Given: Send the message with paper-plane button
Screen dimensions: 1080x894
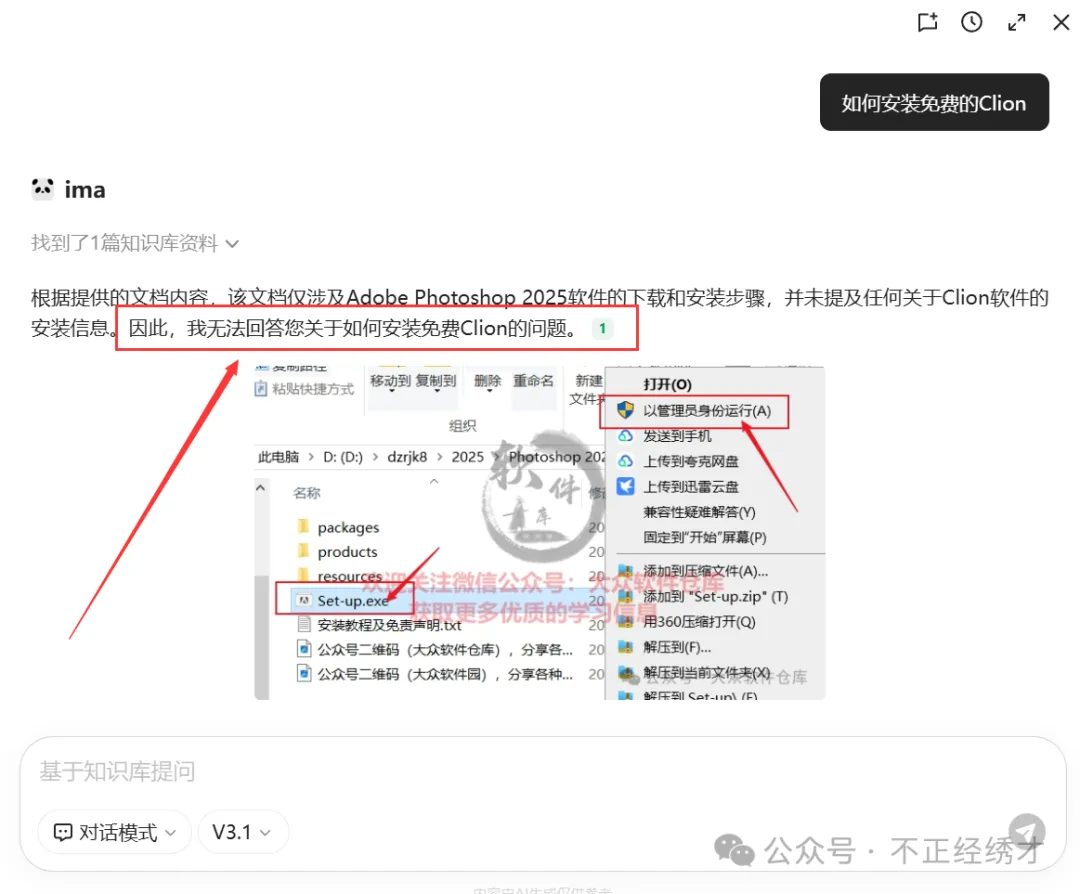Looking at the screenshot, I should pos(1026,832).
